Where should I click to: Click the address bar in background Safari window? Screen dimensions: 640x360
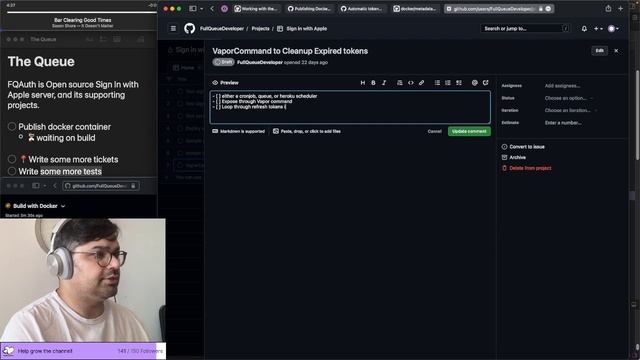click(101, 186)
